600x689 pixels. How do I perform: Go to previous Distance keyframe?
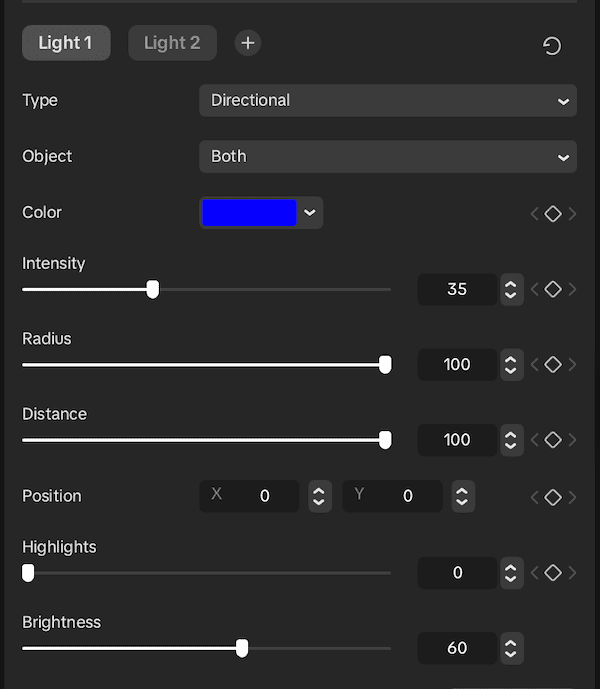[535, 440]
